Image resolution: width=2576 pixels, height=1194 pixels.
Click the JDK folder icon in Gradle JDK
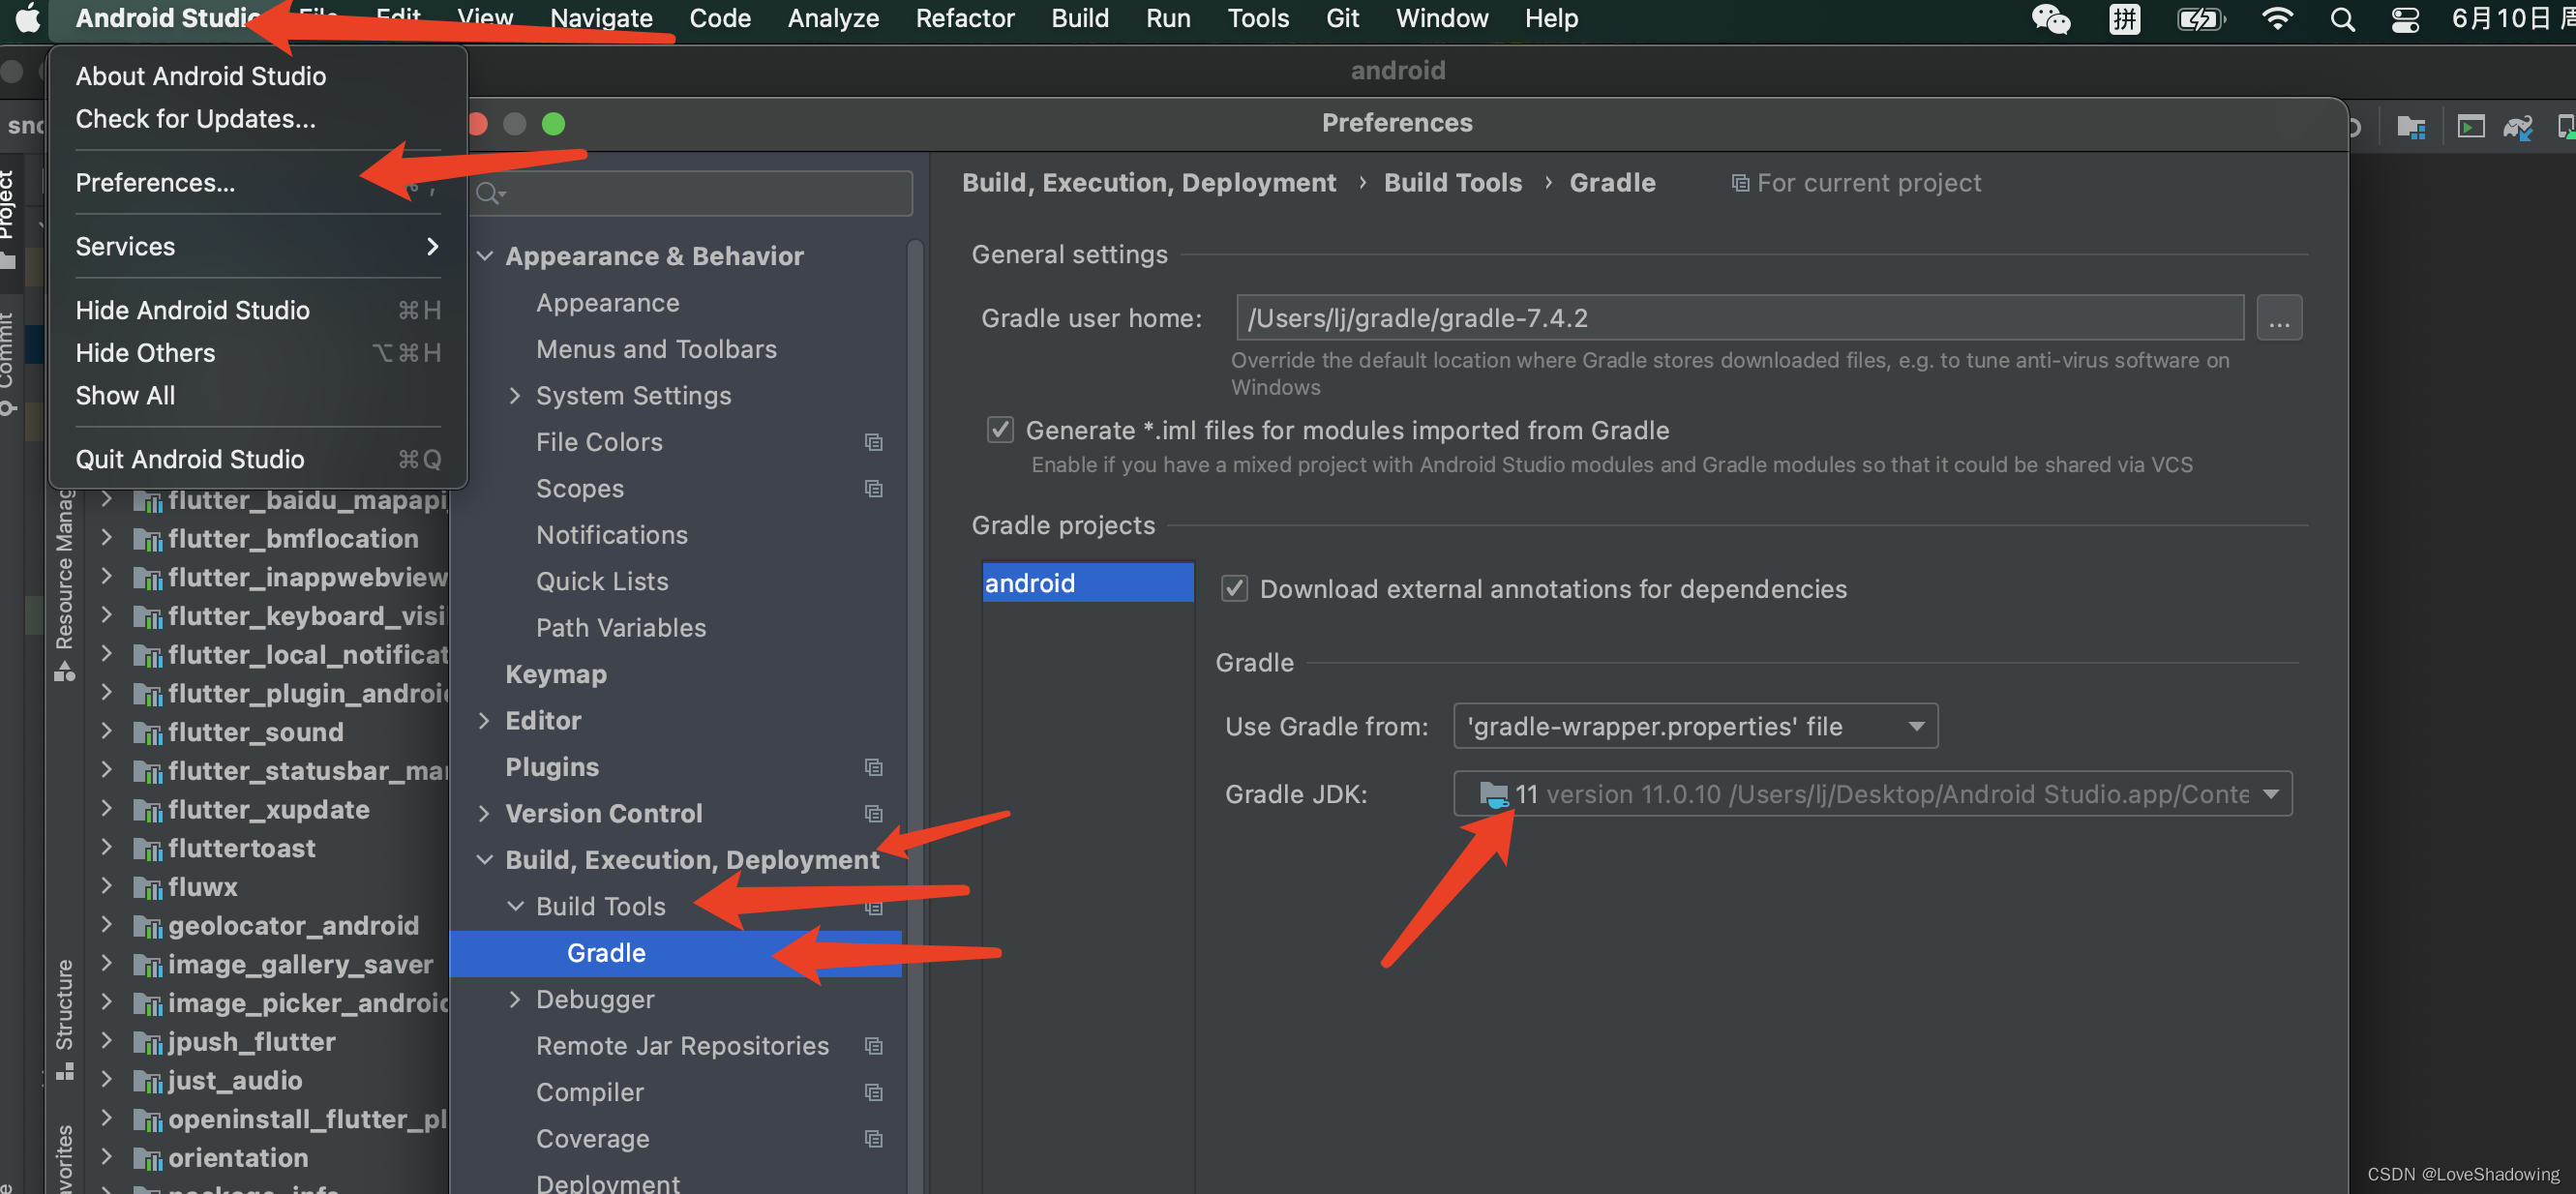(x=1493, y=795)
